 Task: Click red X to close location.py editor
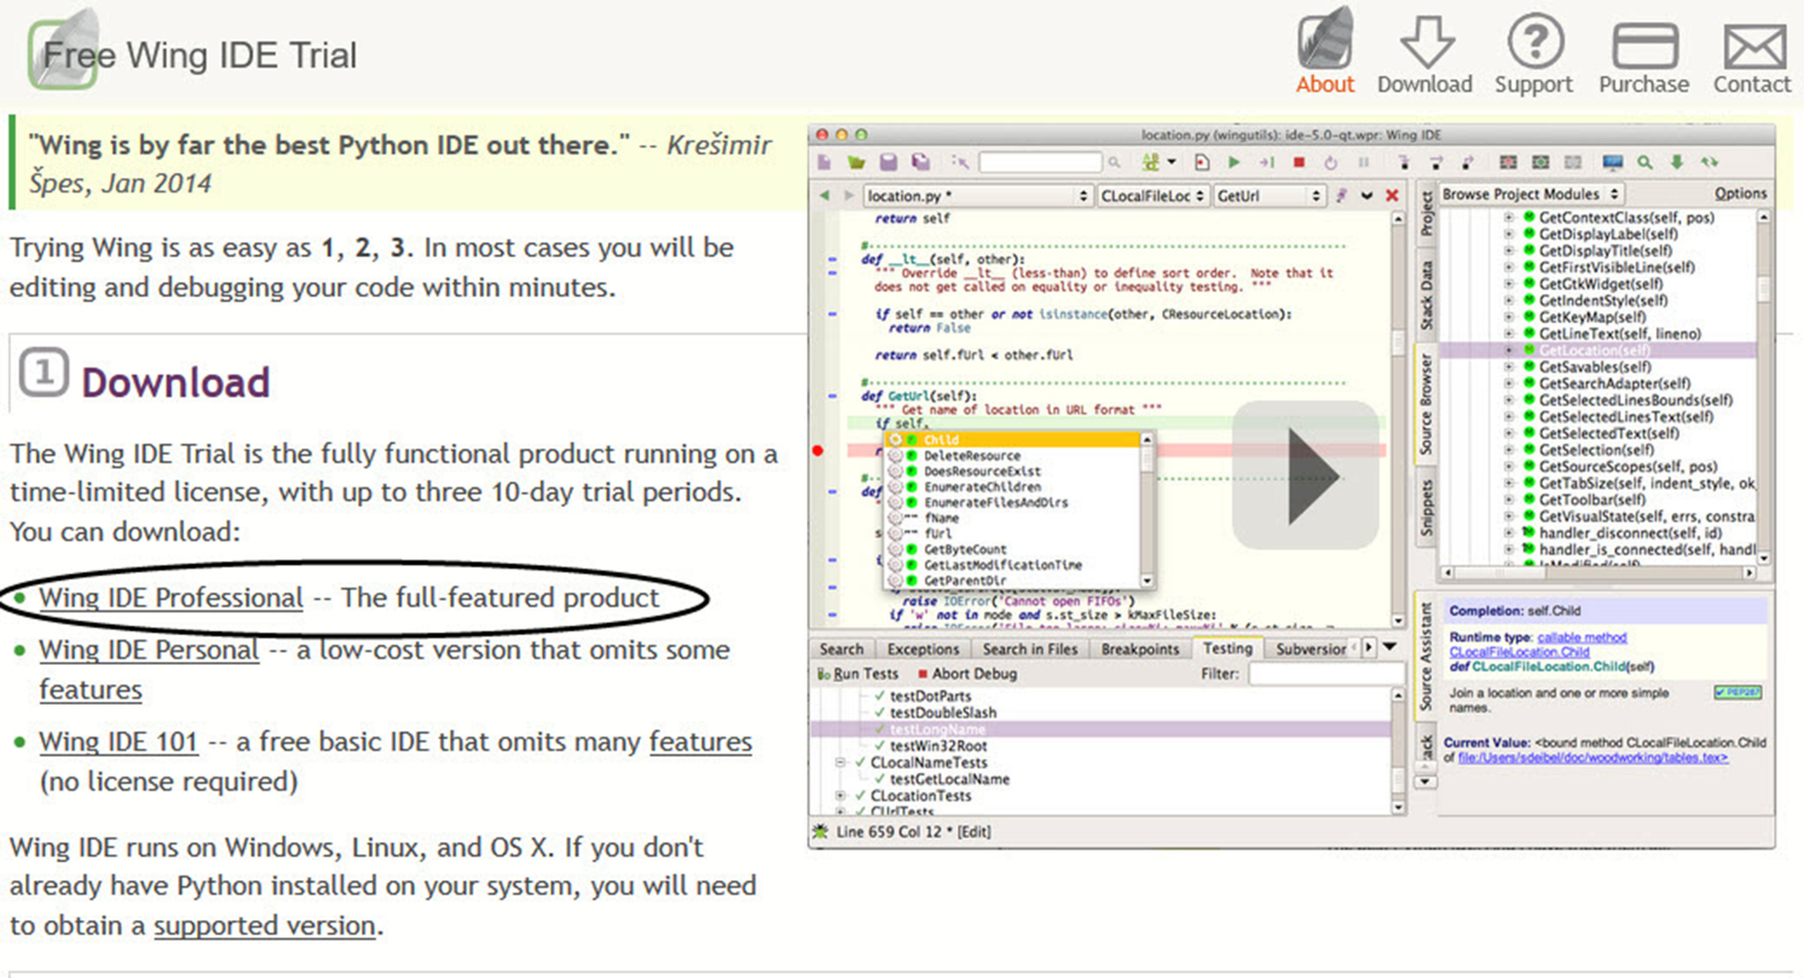coord(1392,196)
